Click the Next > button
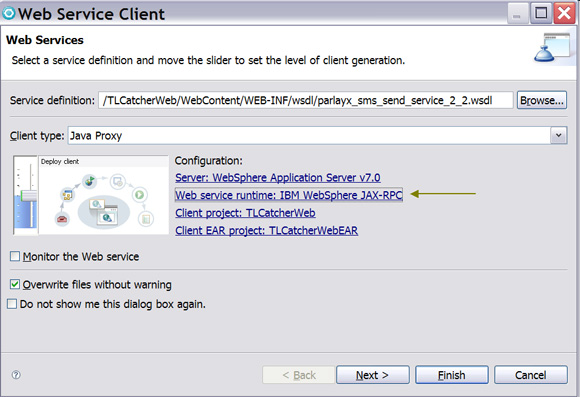This screenshot has width=580, height=397. [372, 375]
